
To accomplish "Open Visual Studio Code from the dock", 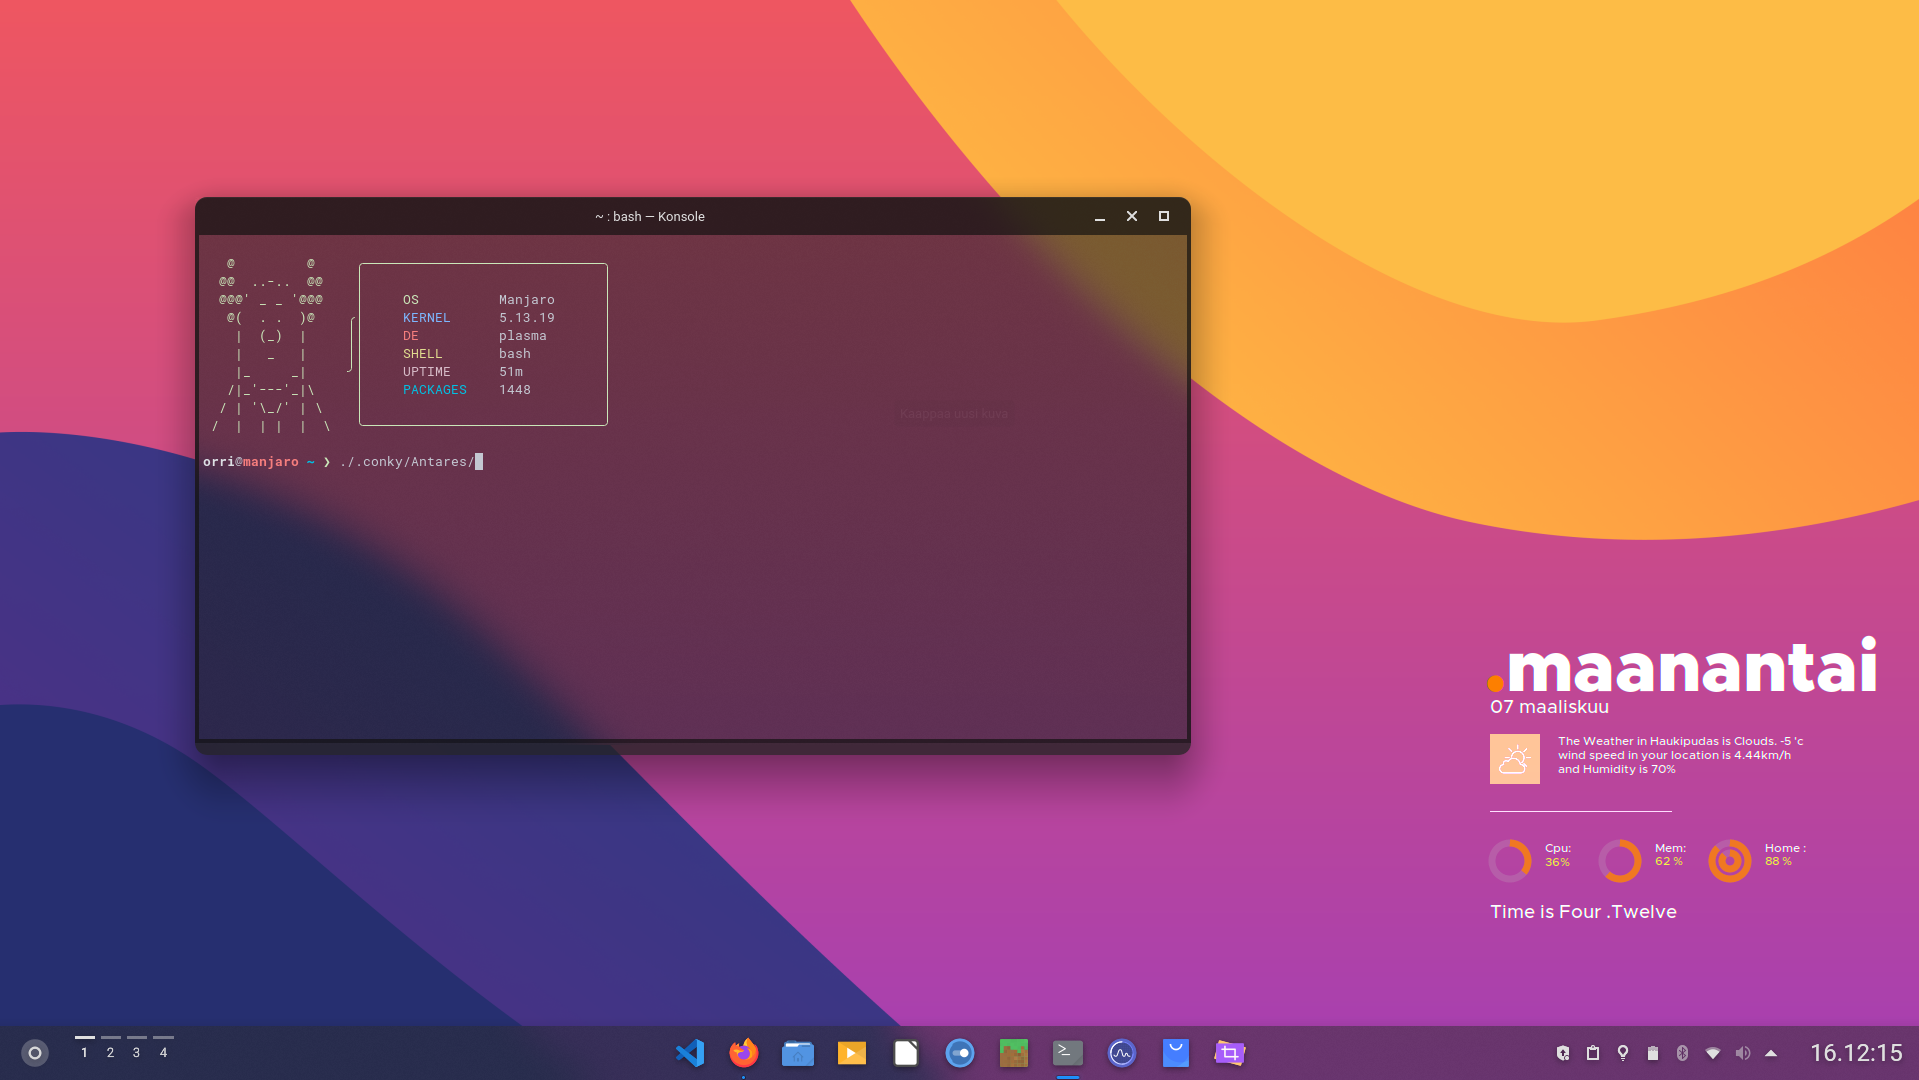I will coord(690,1053).
